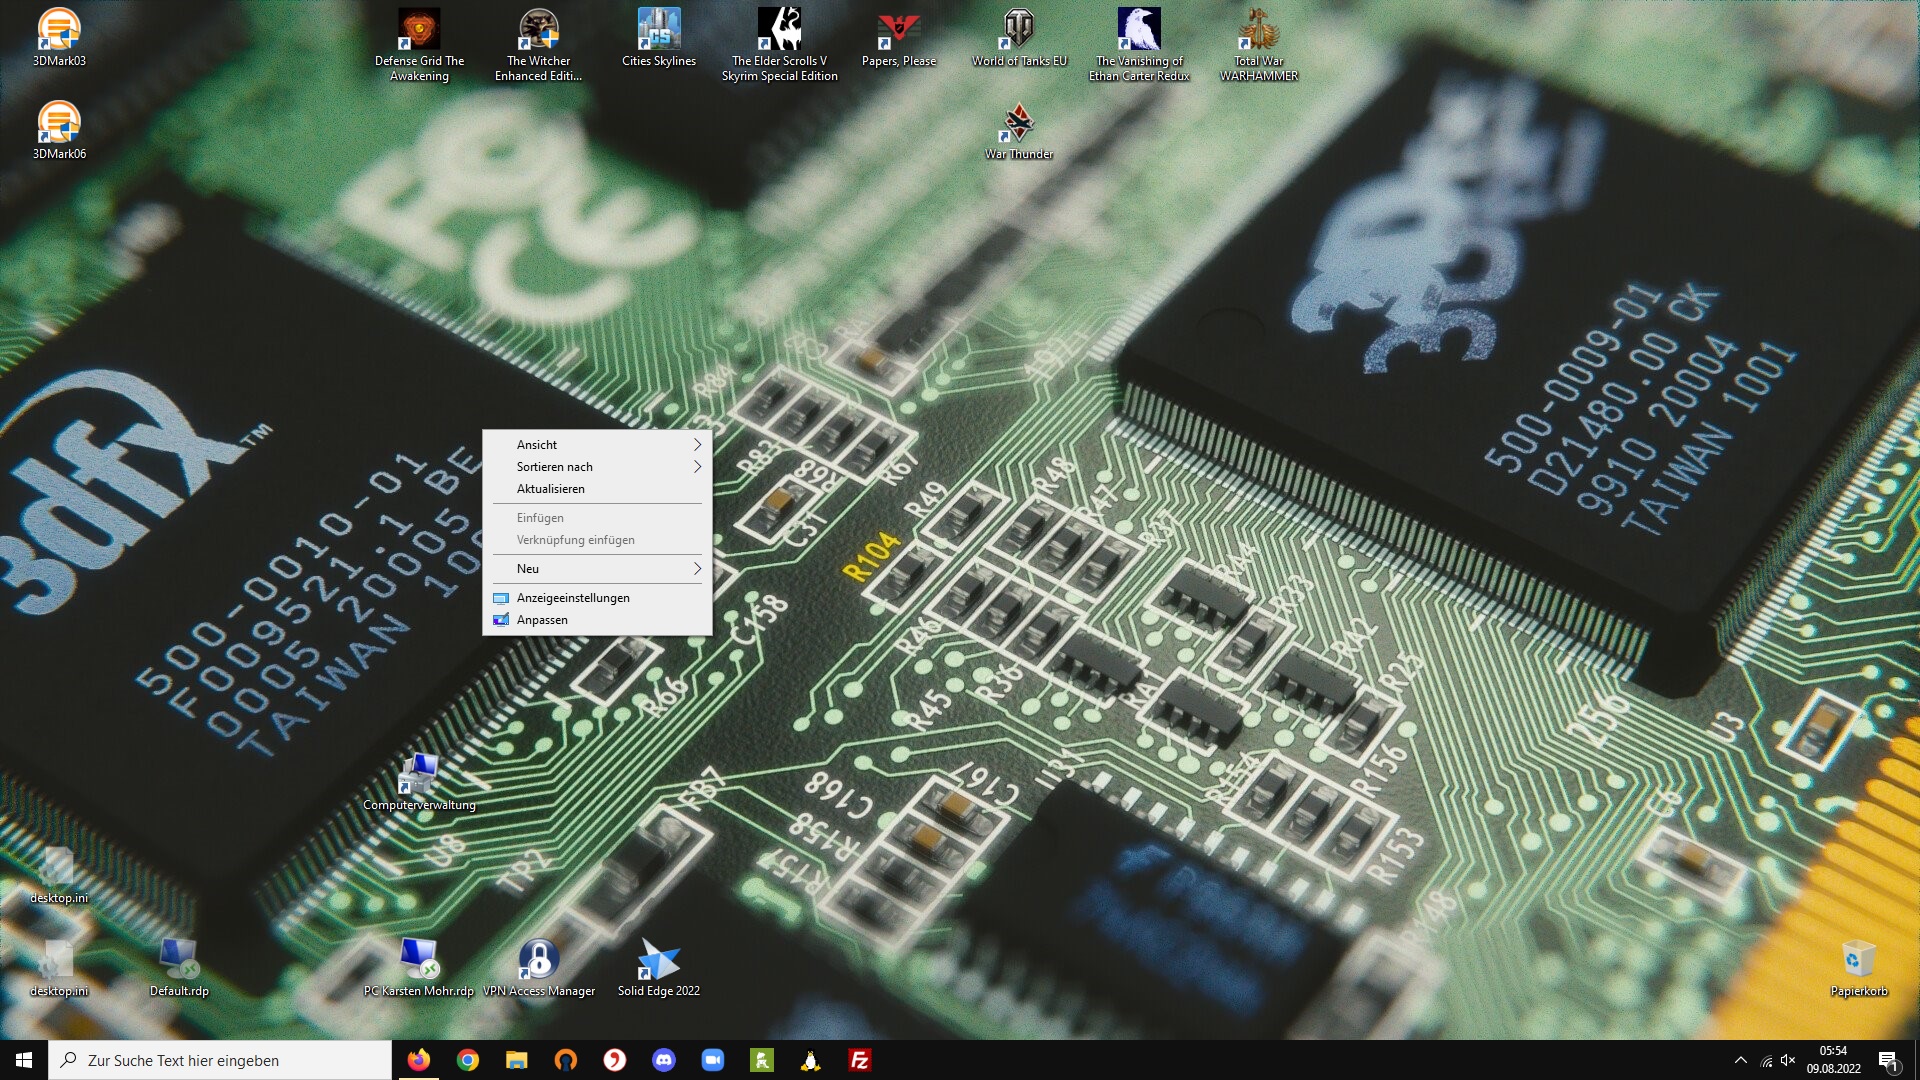This screenshot has width=1920, height=1080.
Task: Click the taskbar search text field
Action: pyautogui.click(x=220, y=1060)
